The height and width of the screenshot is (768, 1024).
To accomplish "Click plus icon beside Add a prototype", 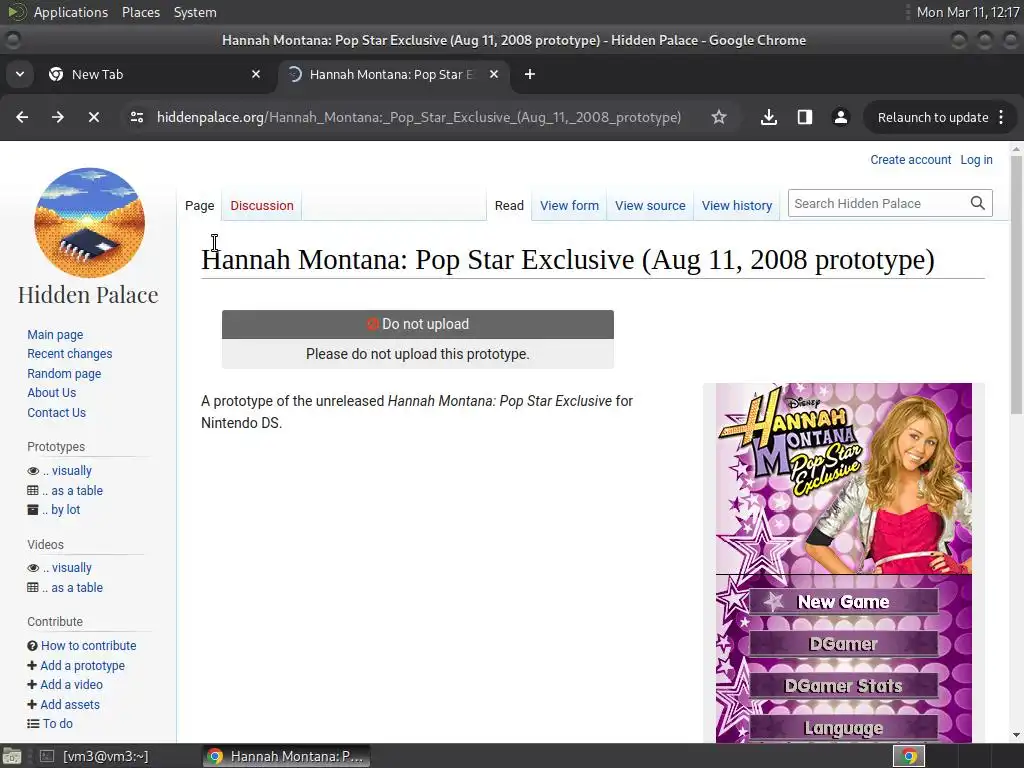I will pyautogui.click(x=32, y=665).
